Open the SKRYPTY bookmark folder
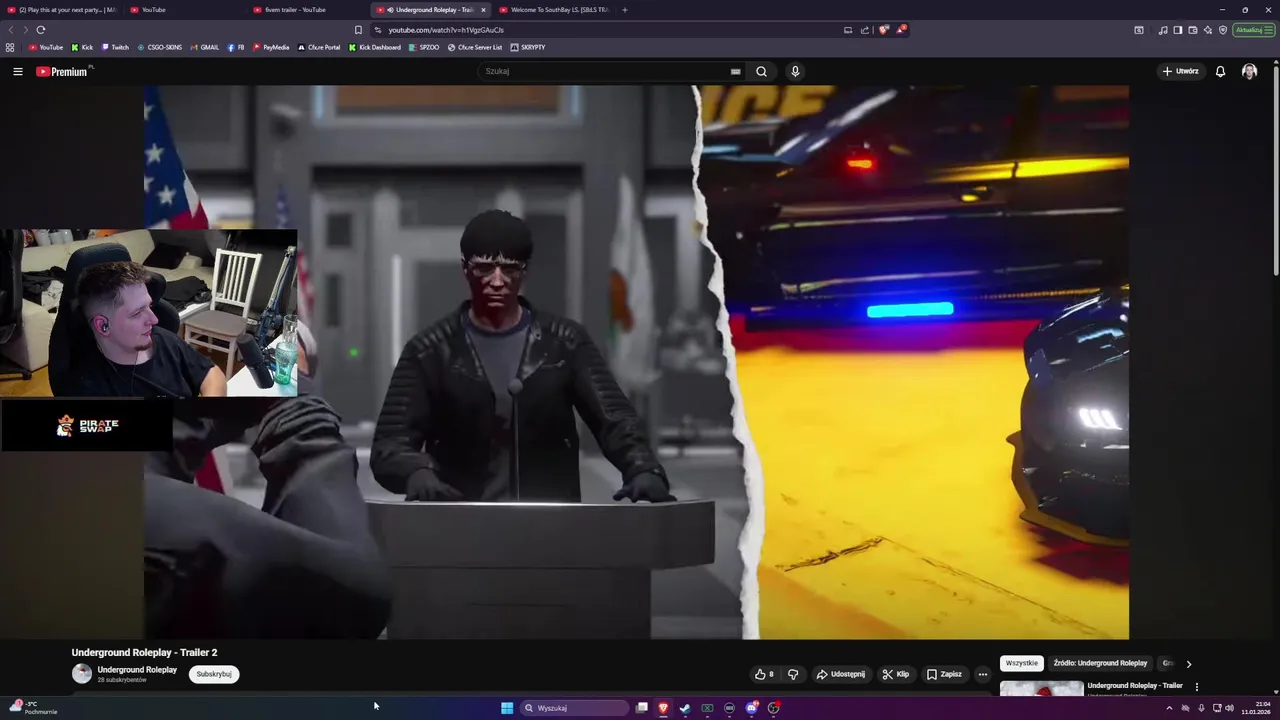 528,47
